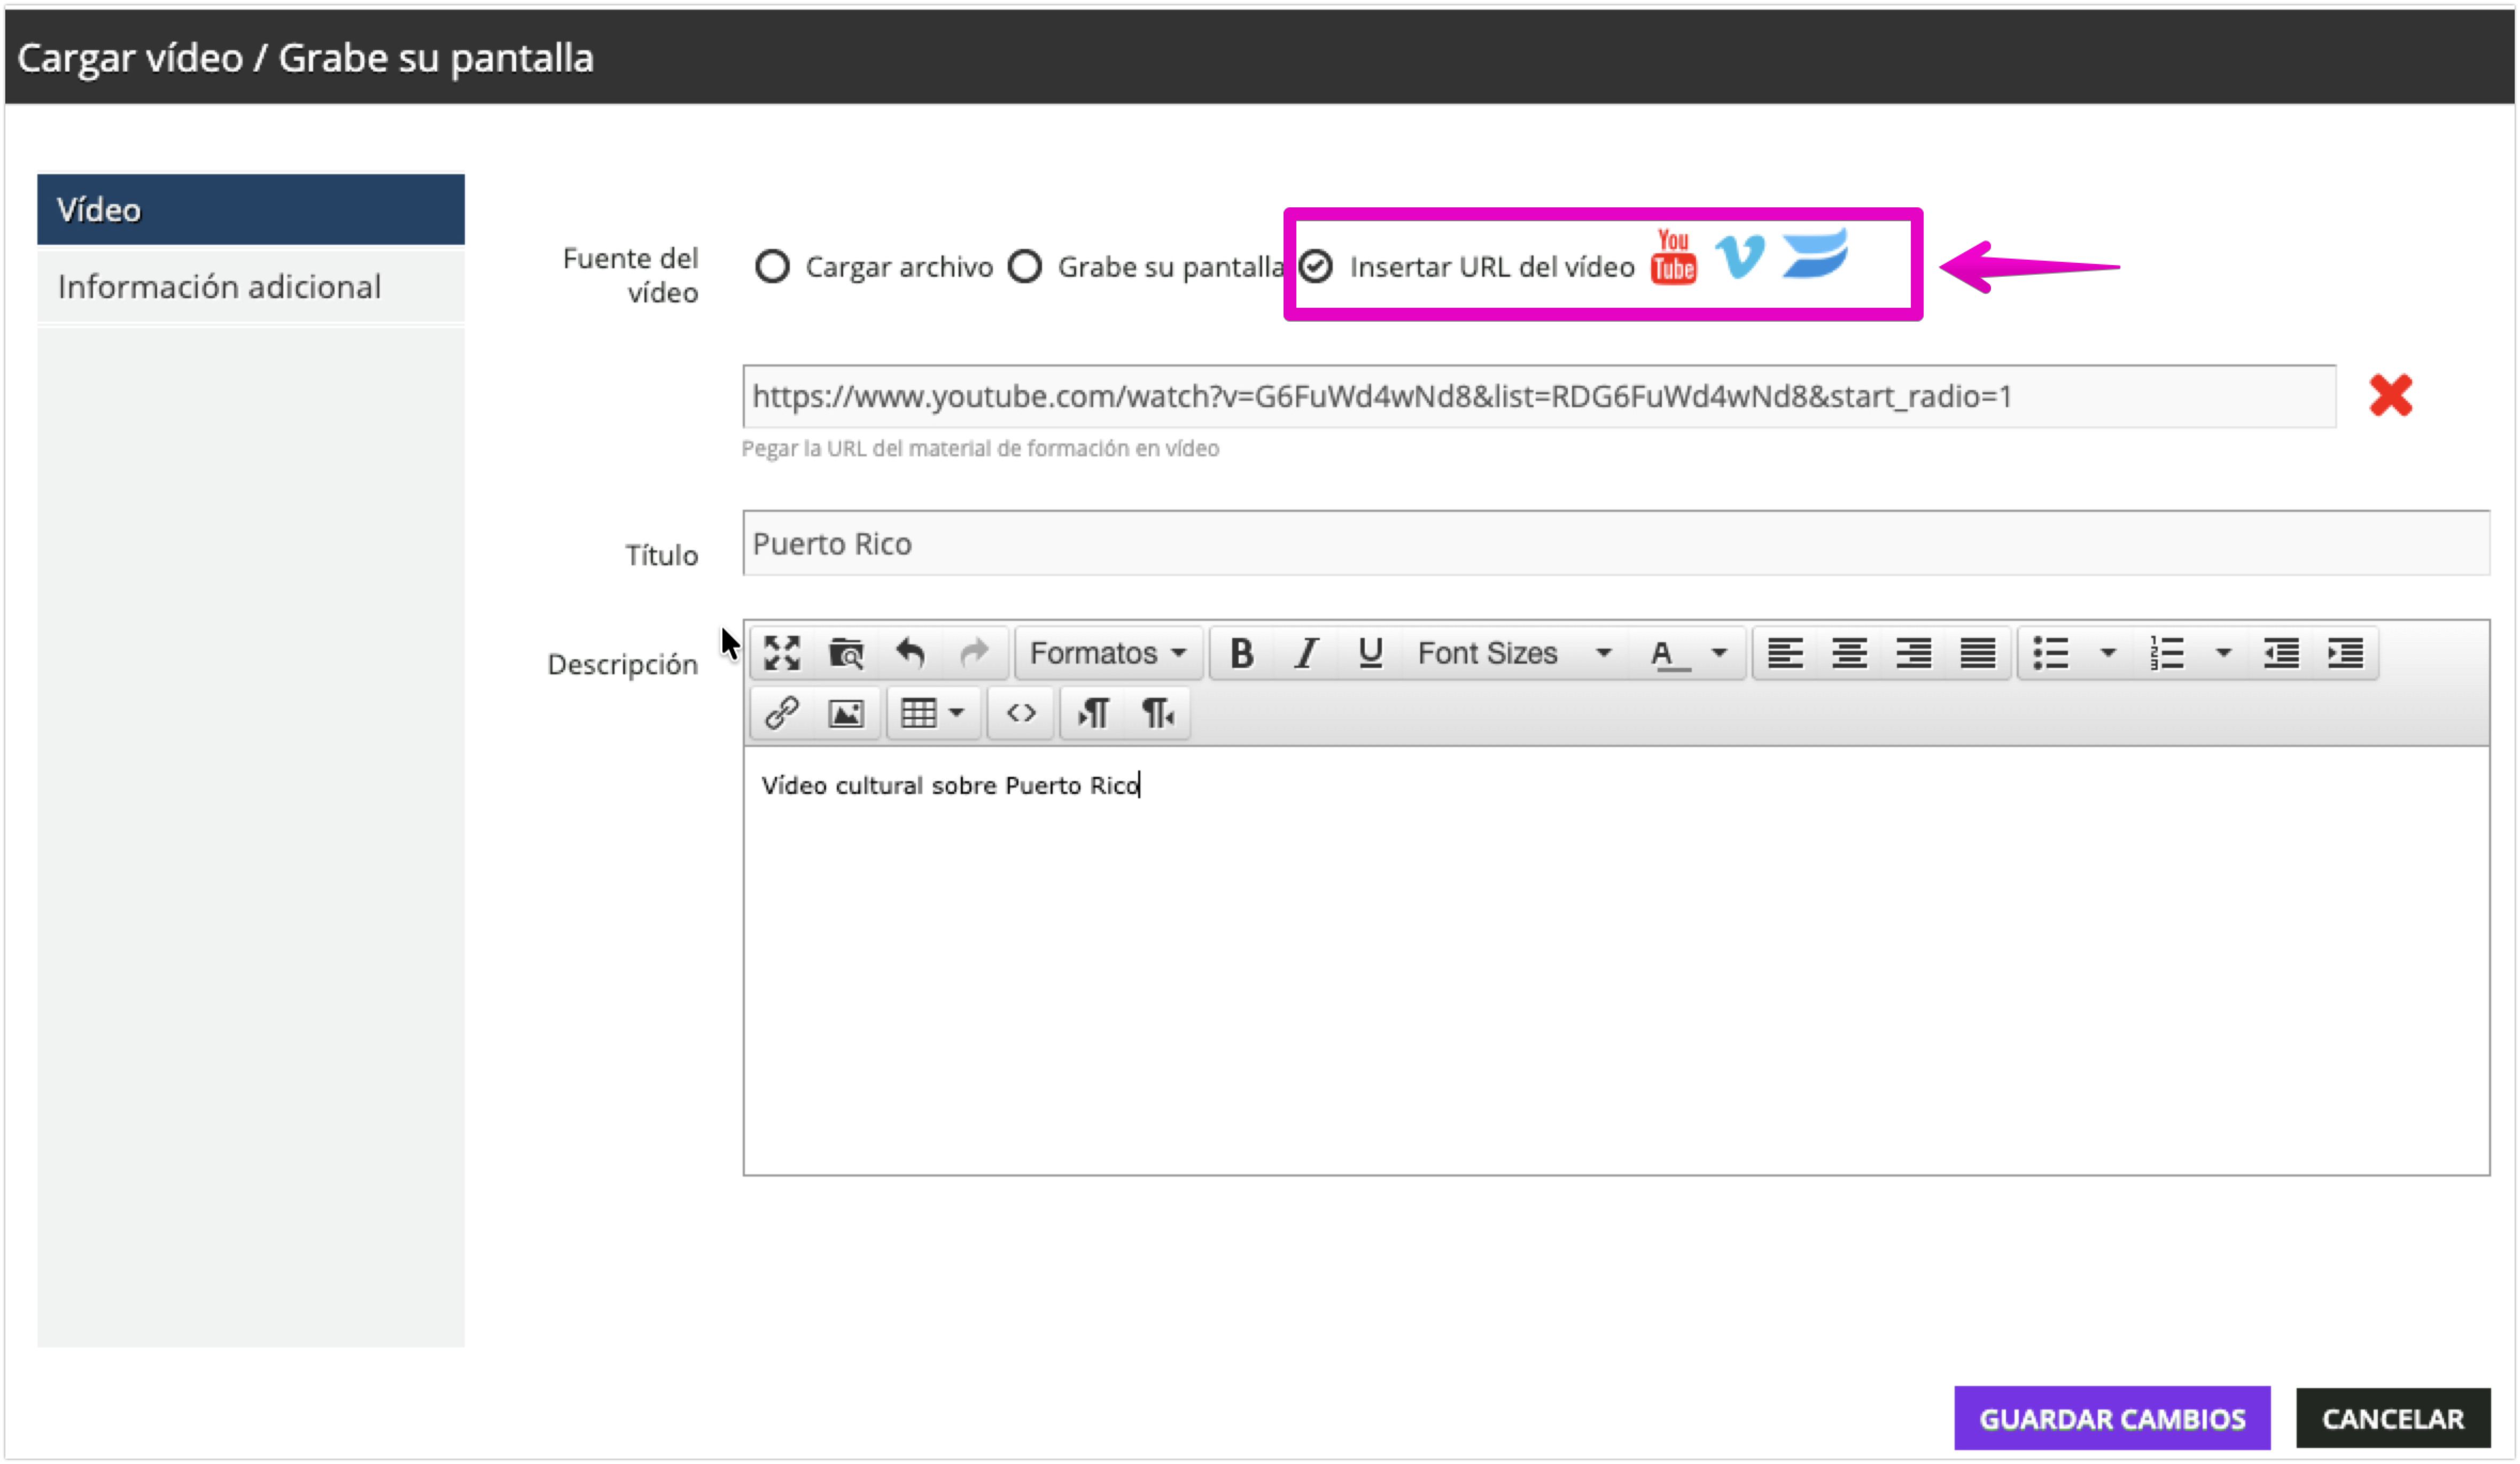Open the text color picker arrow

click(1719, 653)
